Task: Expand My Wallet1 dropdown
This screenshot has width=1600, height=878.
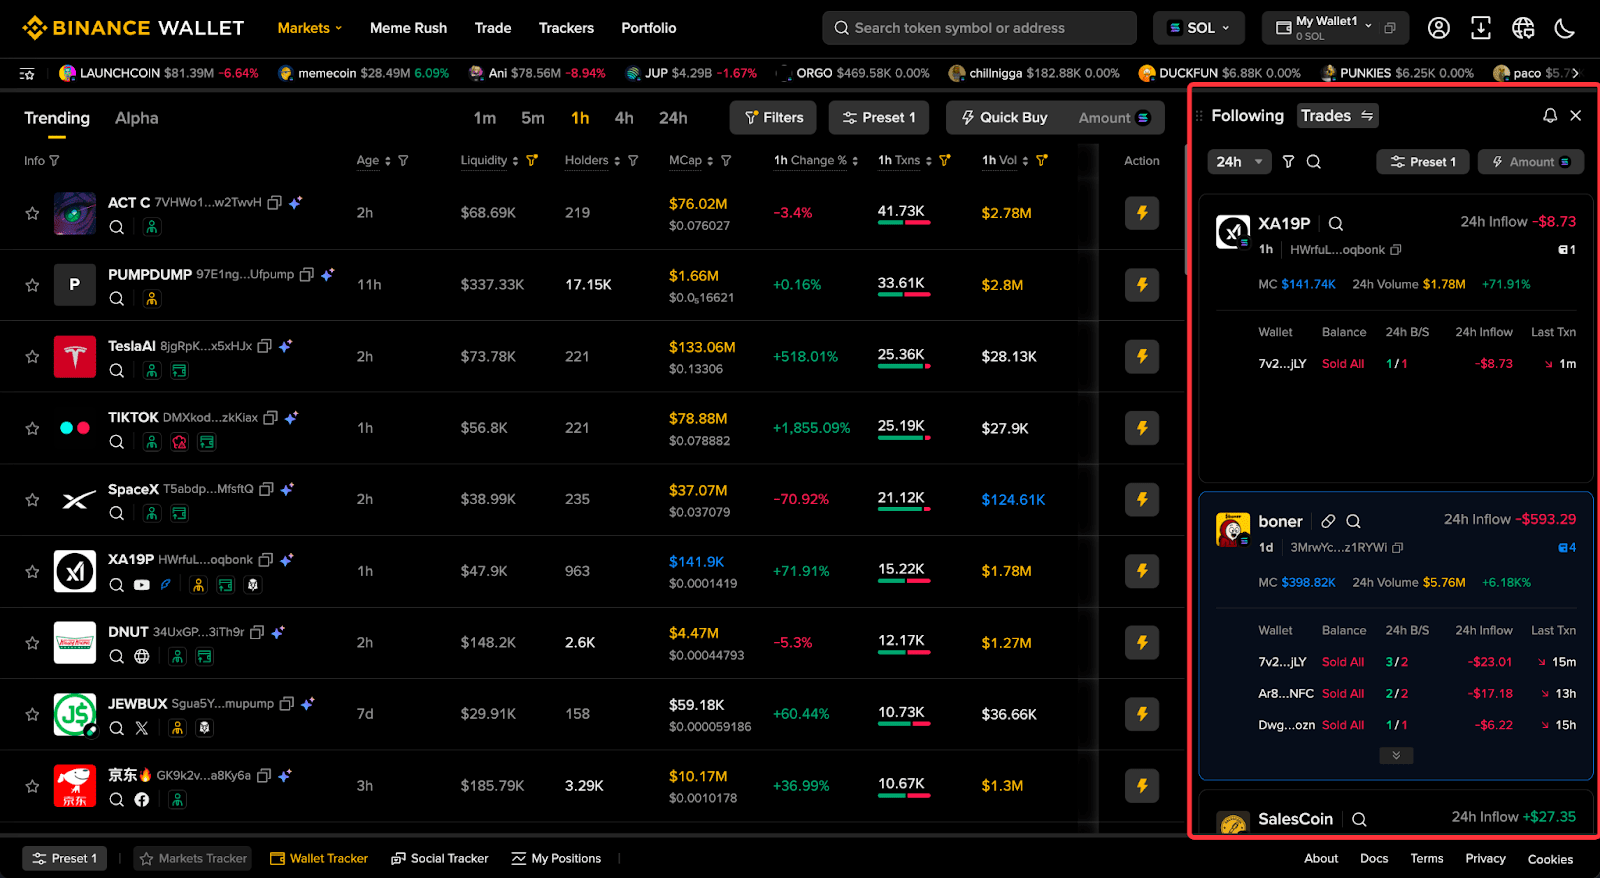Action: (x=1368, y=24)
